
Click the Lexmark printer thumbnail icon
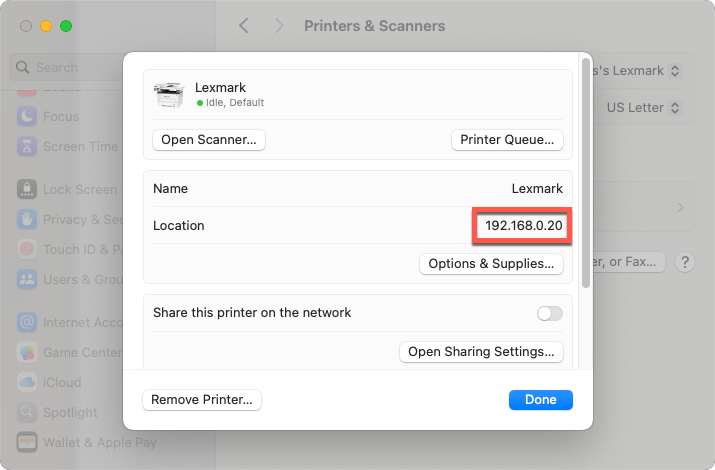tap(169, 94)
